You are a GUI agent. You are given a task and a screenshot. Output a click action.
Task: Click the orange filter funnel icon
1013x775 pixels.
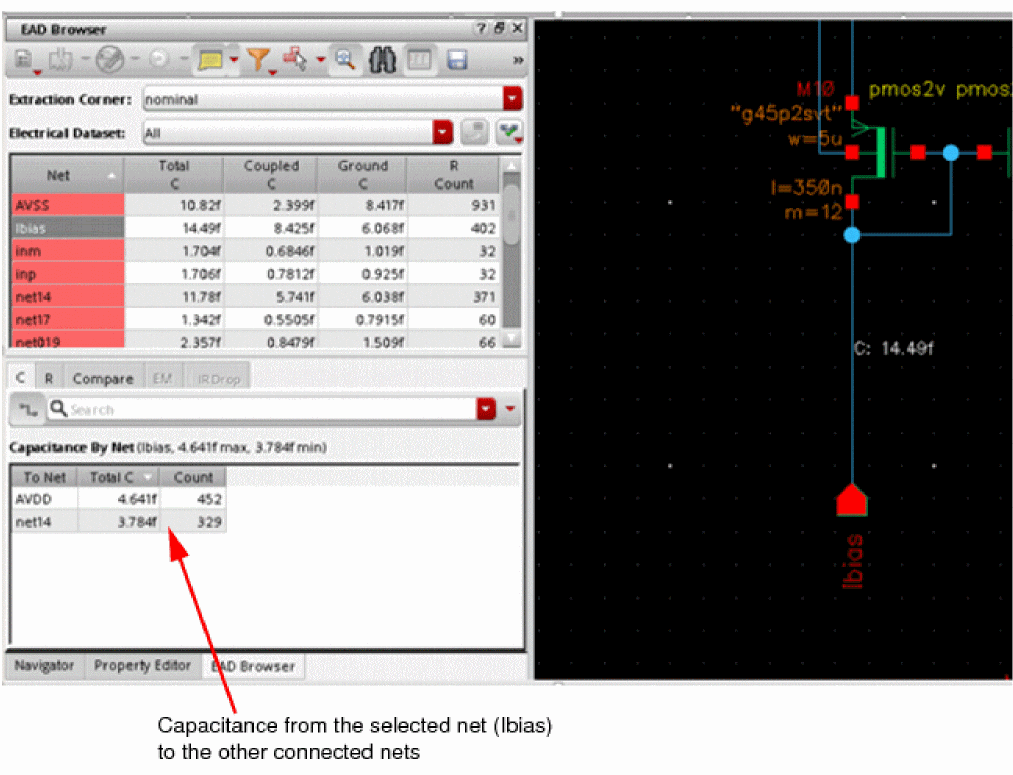point(259,61)
